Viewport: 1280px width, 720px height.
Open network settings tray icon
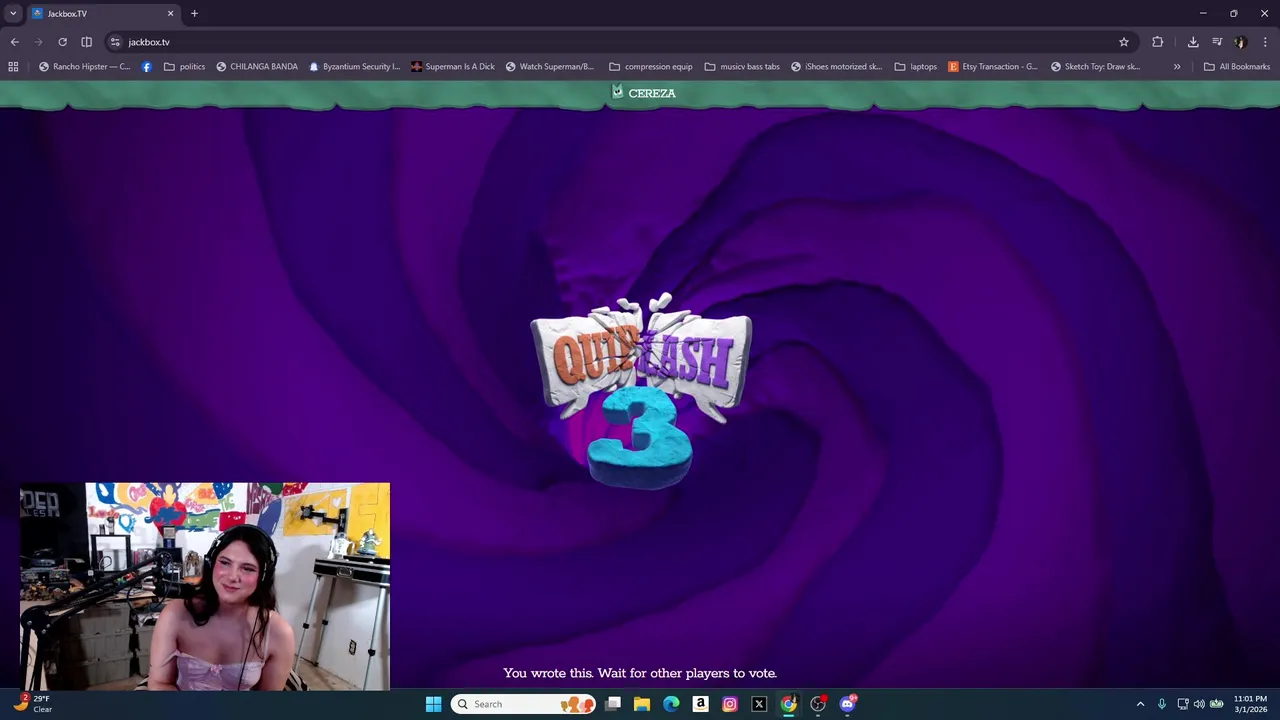coord(1183,704)
